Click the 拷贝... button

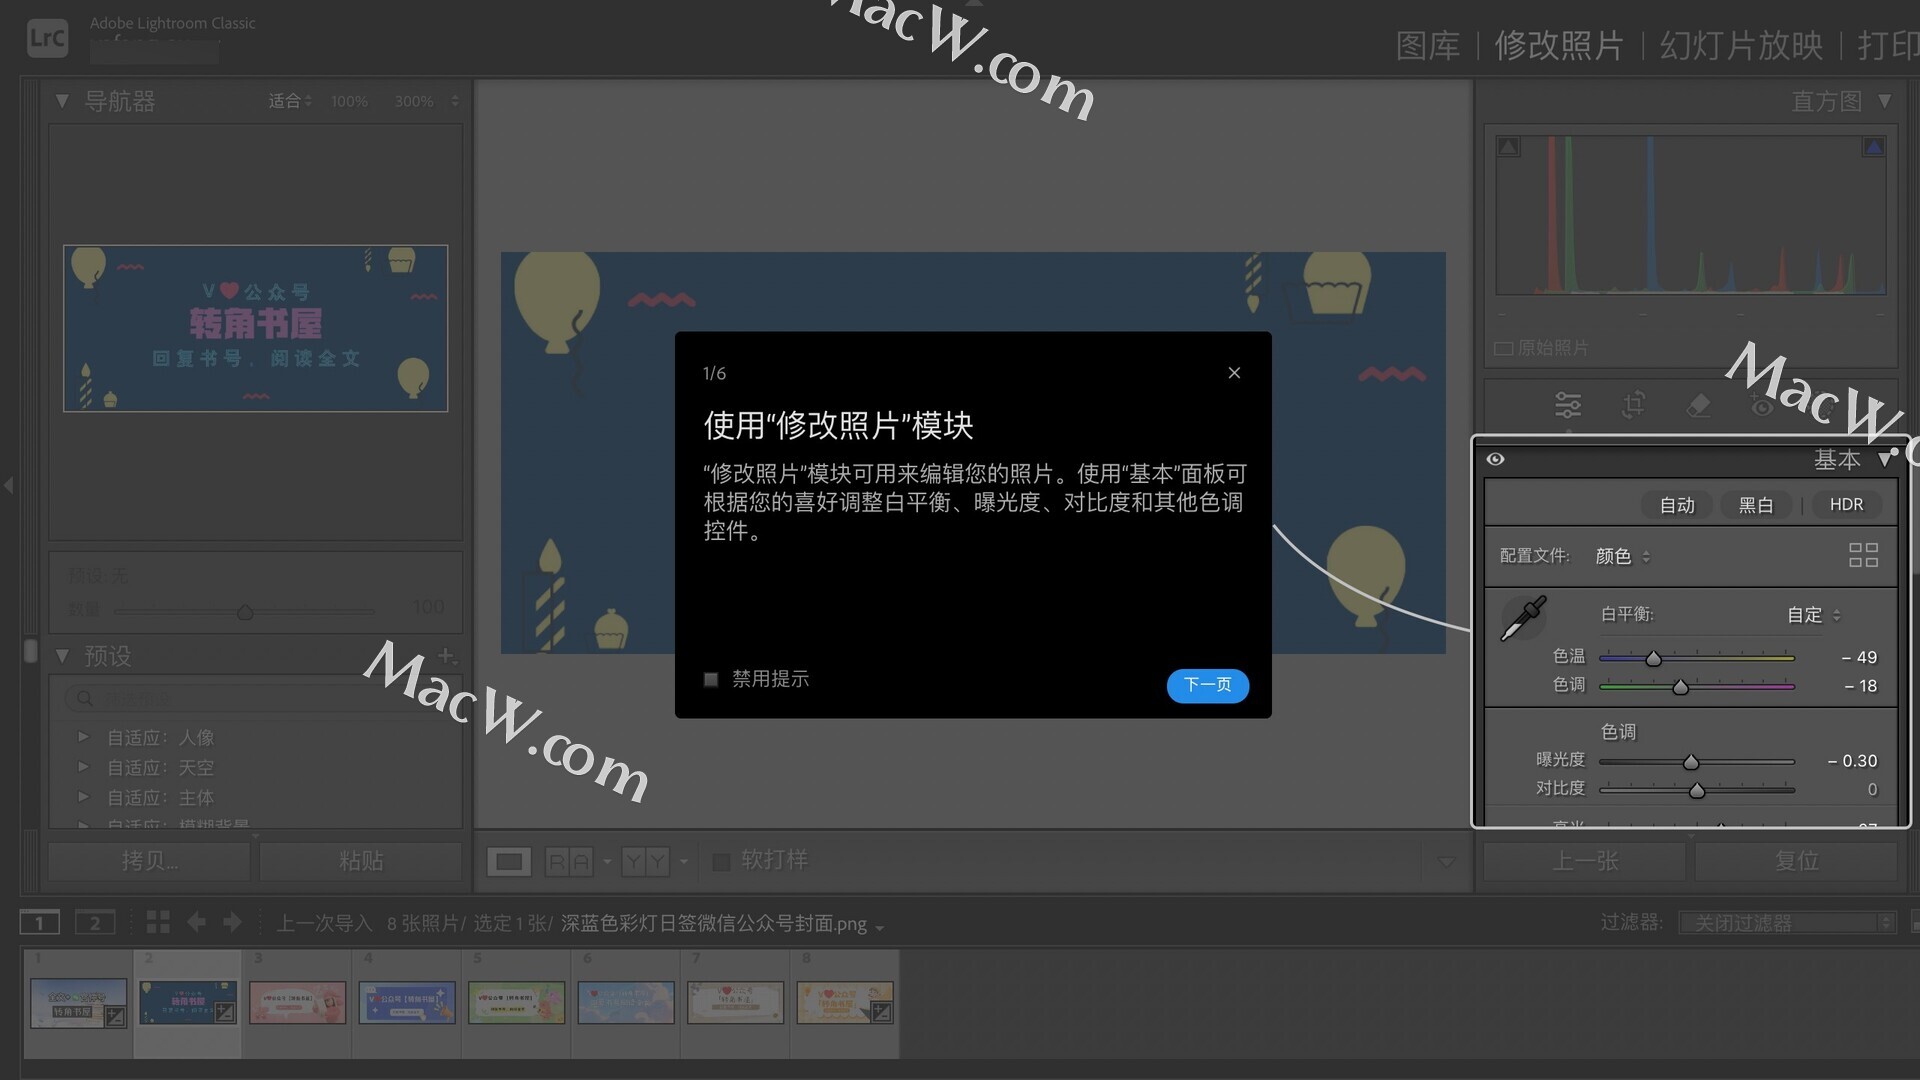tap(150, 861)
